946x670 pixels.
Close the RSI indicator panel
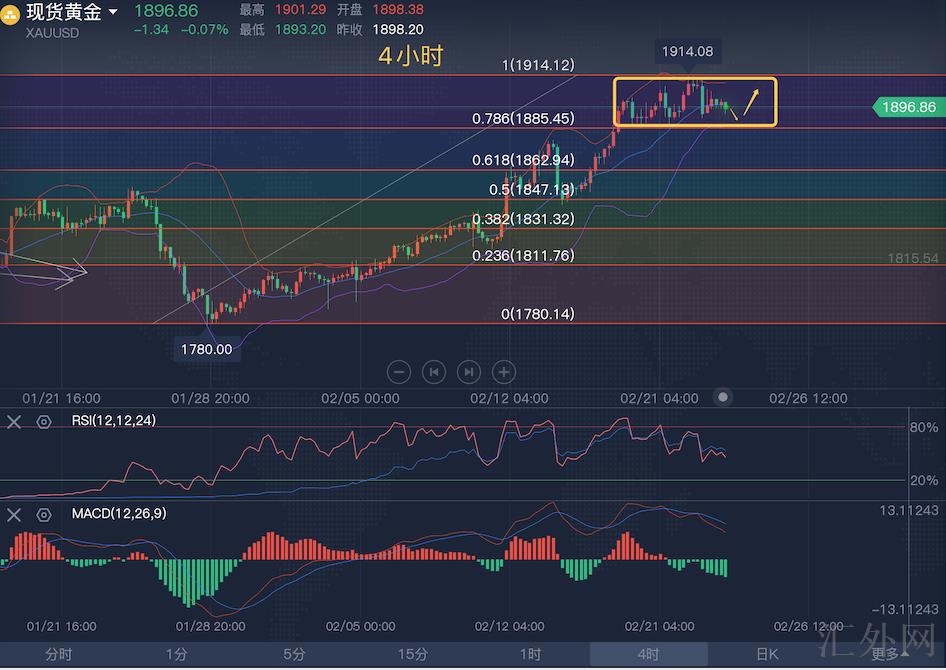[14, 422]
